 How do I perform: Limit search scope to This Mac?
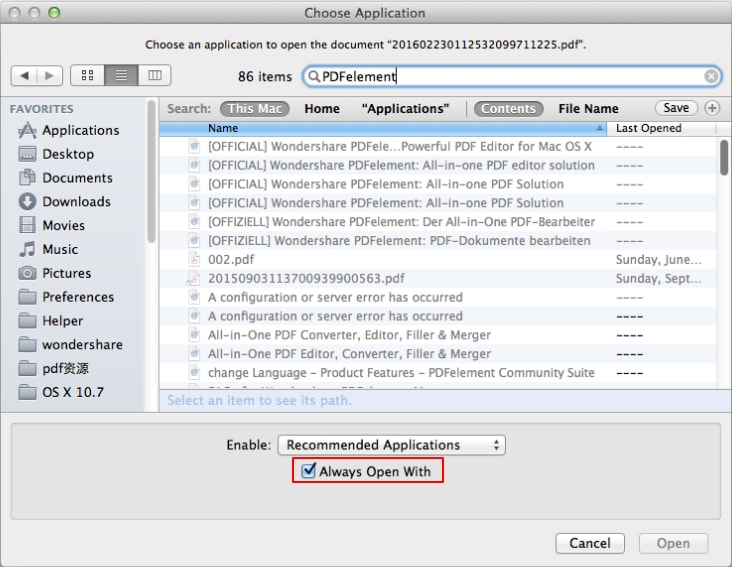tap(255, 109)
